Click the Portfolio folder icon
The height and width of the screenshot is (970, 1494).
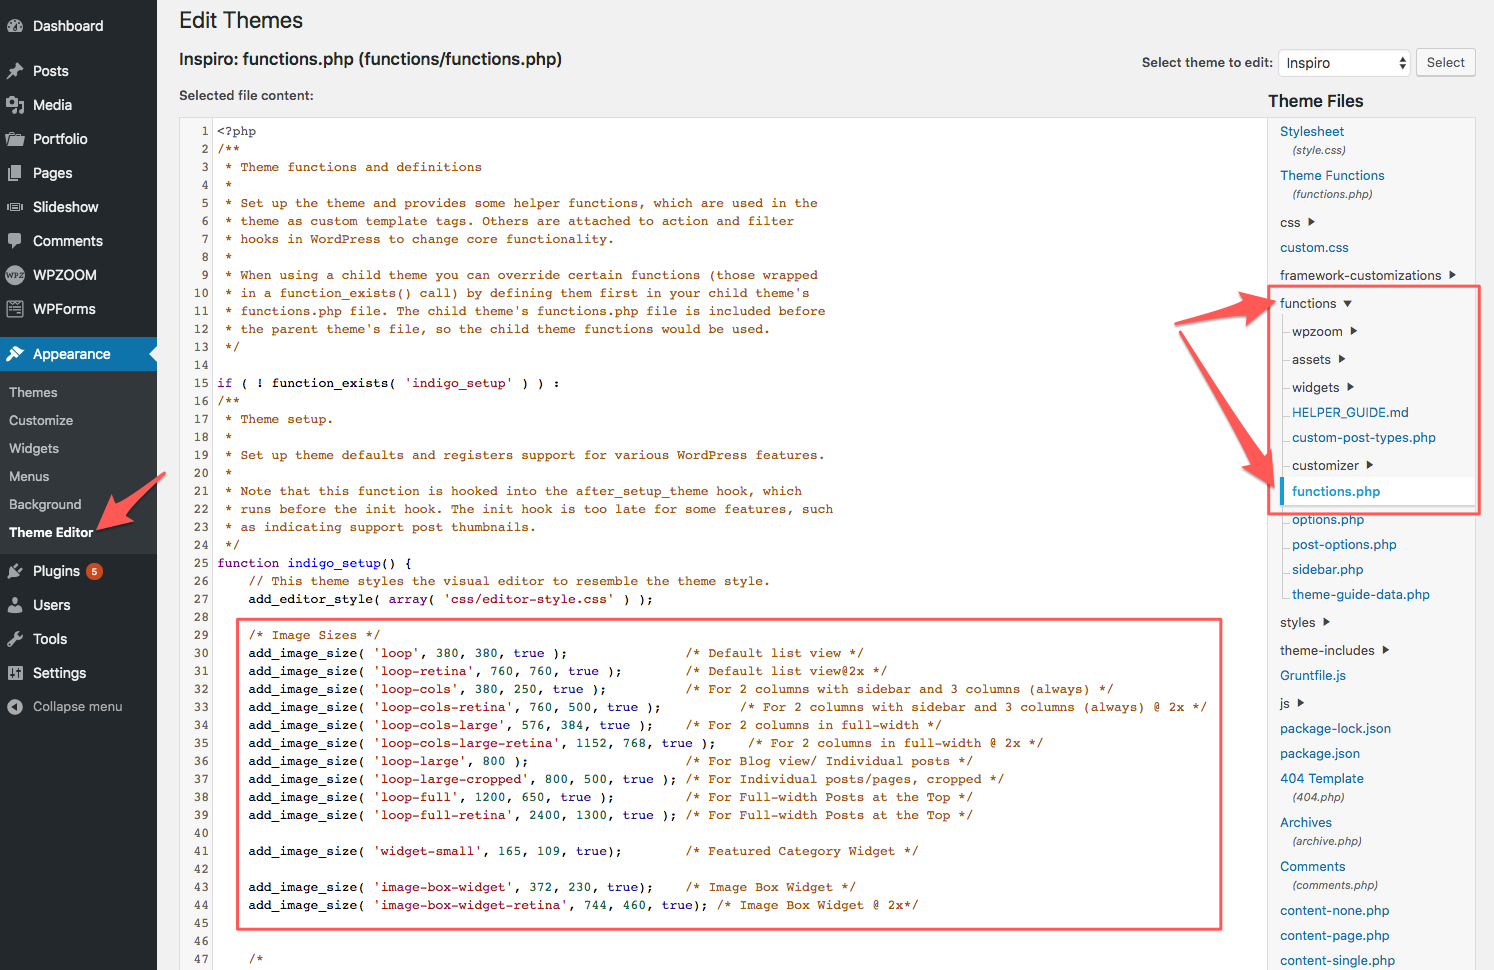click(15, 139)
